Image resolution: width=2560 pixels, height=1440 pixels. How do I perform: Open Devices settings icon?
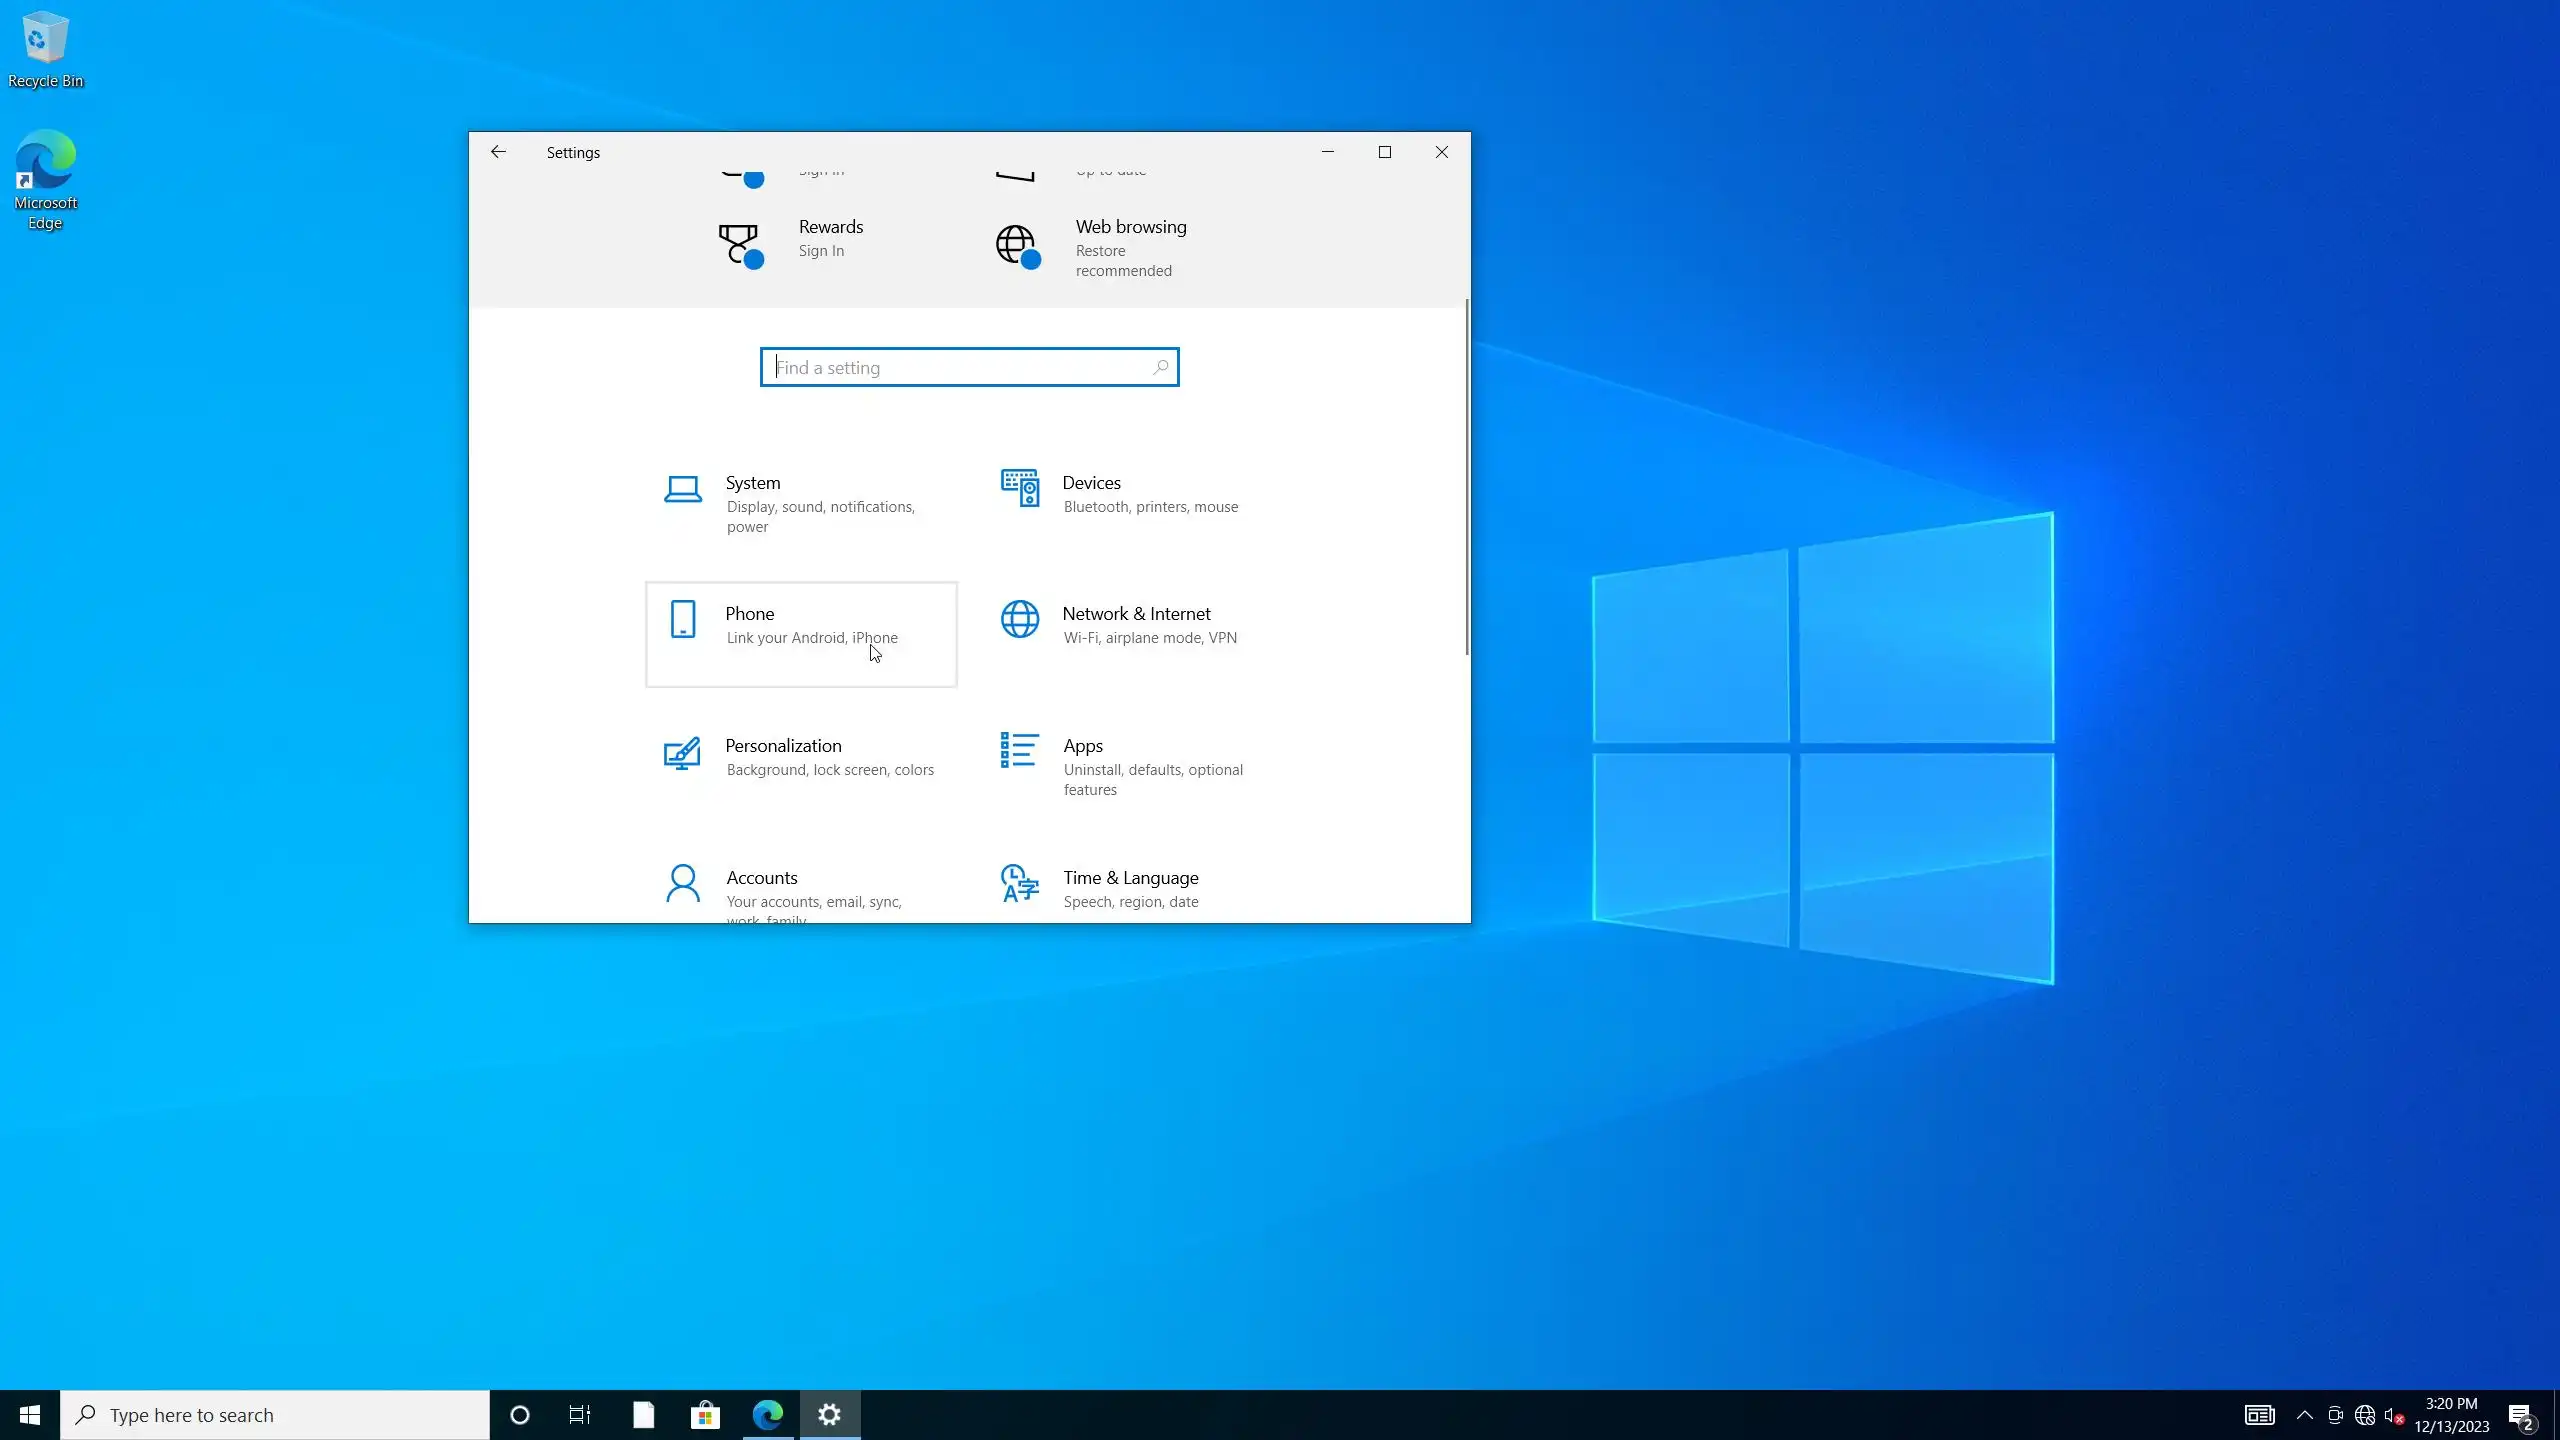tap(1019, 489)
